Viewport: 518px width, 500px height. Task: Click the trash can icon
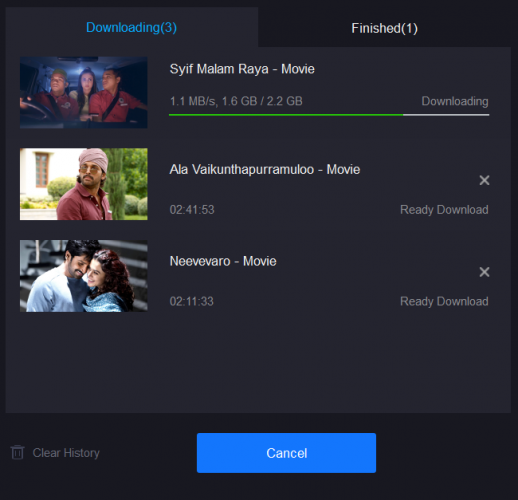(x=17, y=452)
